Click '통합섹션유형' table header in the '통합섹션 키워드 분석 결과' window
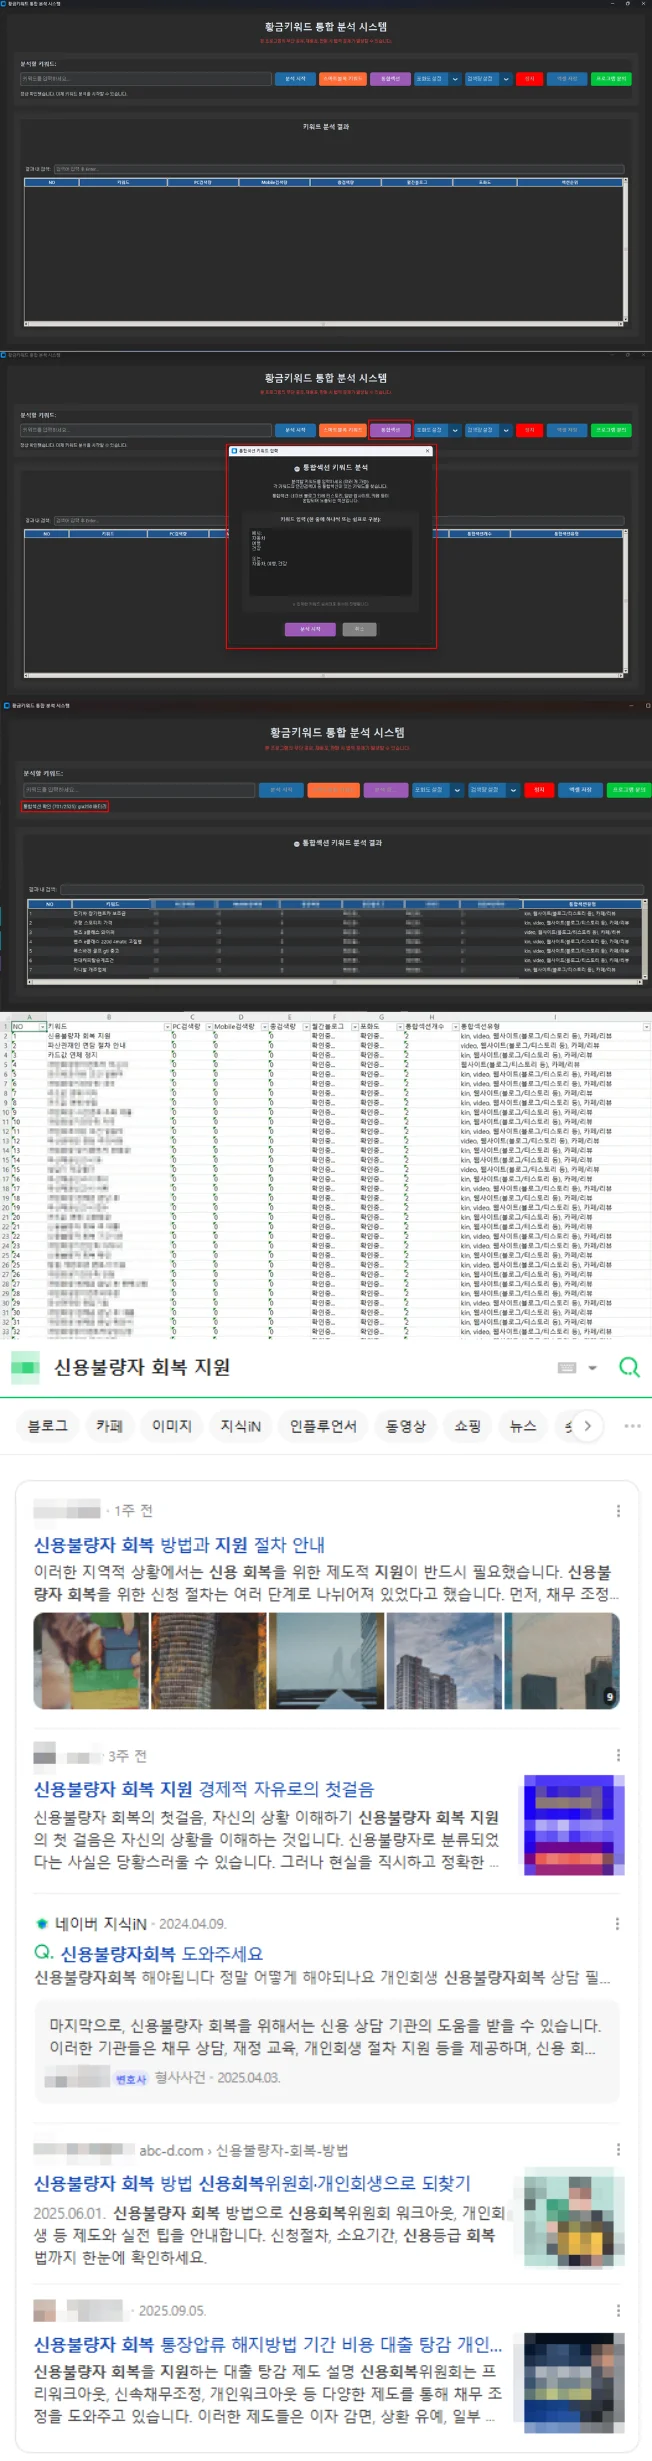652x2461 pixels. (x=583, y=904)
